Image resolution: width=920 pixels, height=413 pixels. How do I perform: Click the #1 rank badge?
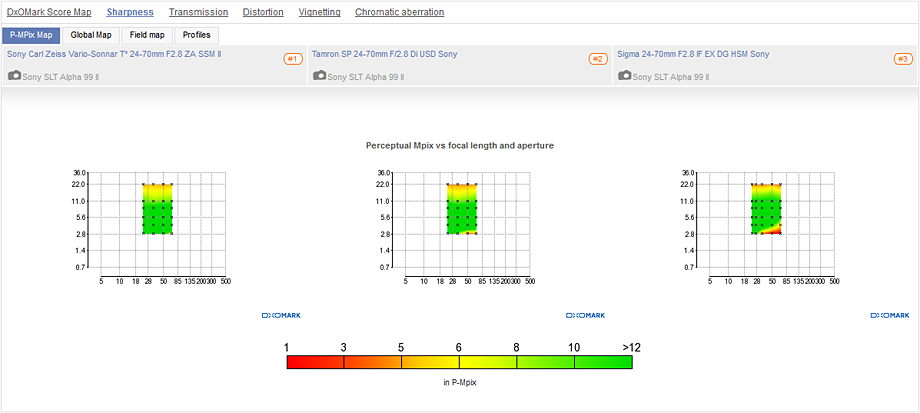click(x=293, y=59)
